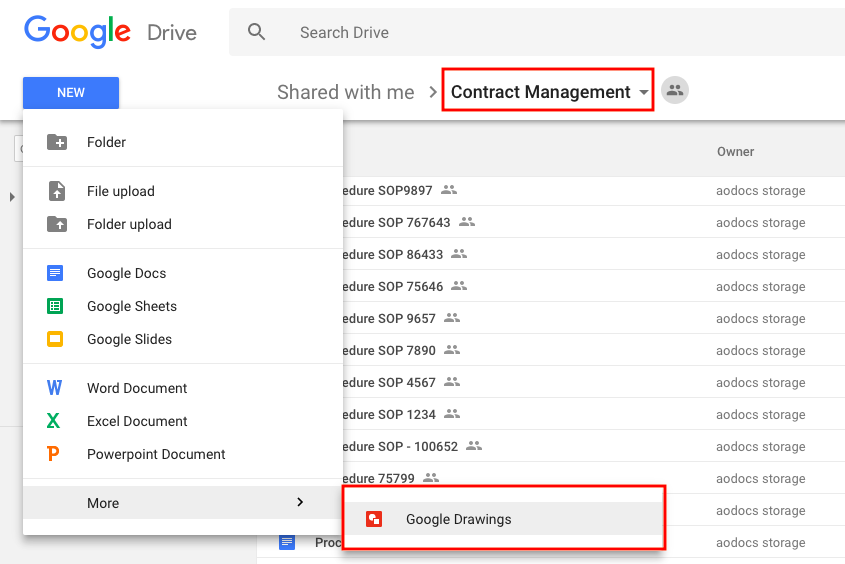845x564 pixels.
Task: Select Folder upload menu entry
Action: pyautogui.click(x=183, y=224)
